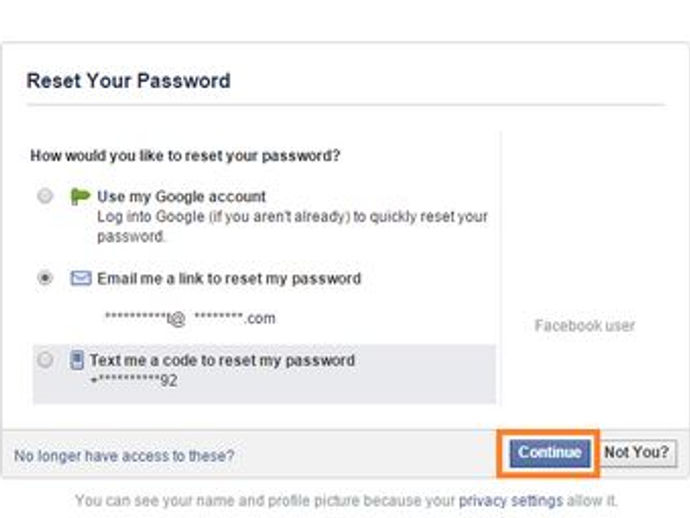Click the green Google account flag icon
This screenshot has height=518, width=690.
(80, 196)
